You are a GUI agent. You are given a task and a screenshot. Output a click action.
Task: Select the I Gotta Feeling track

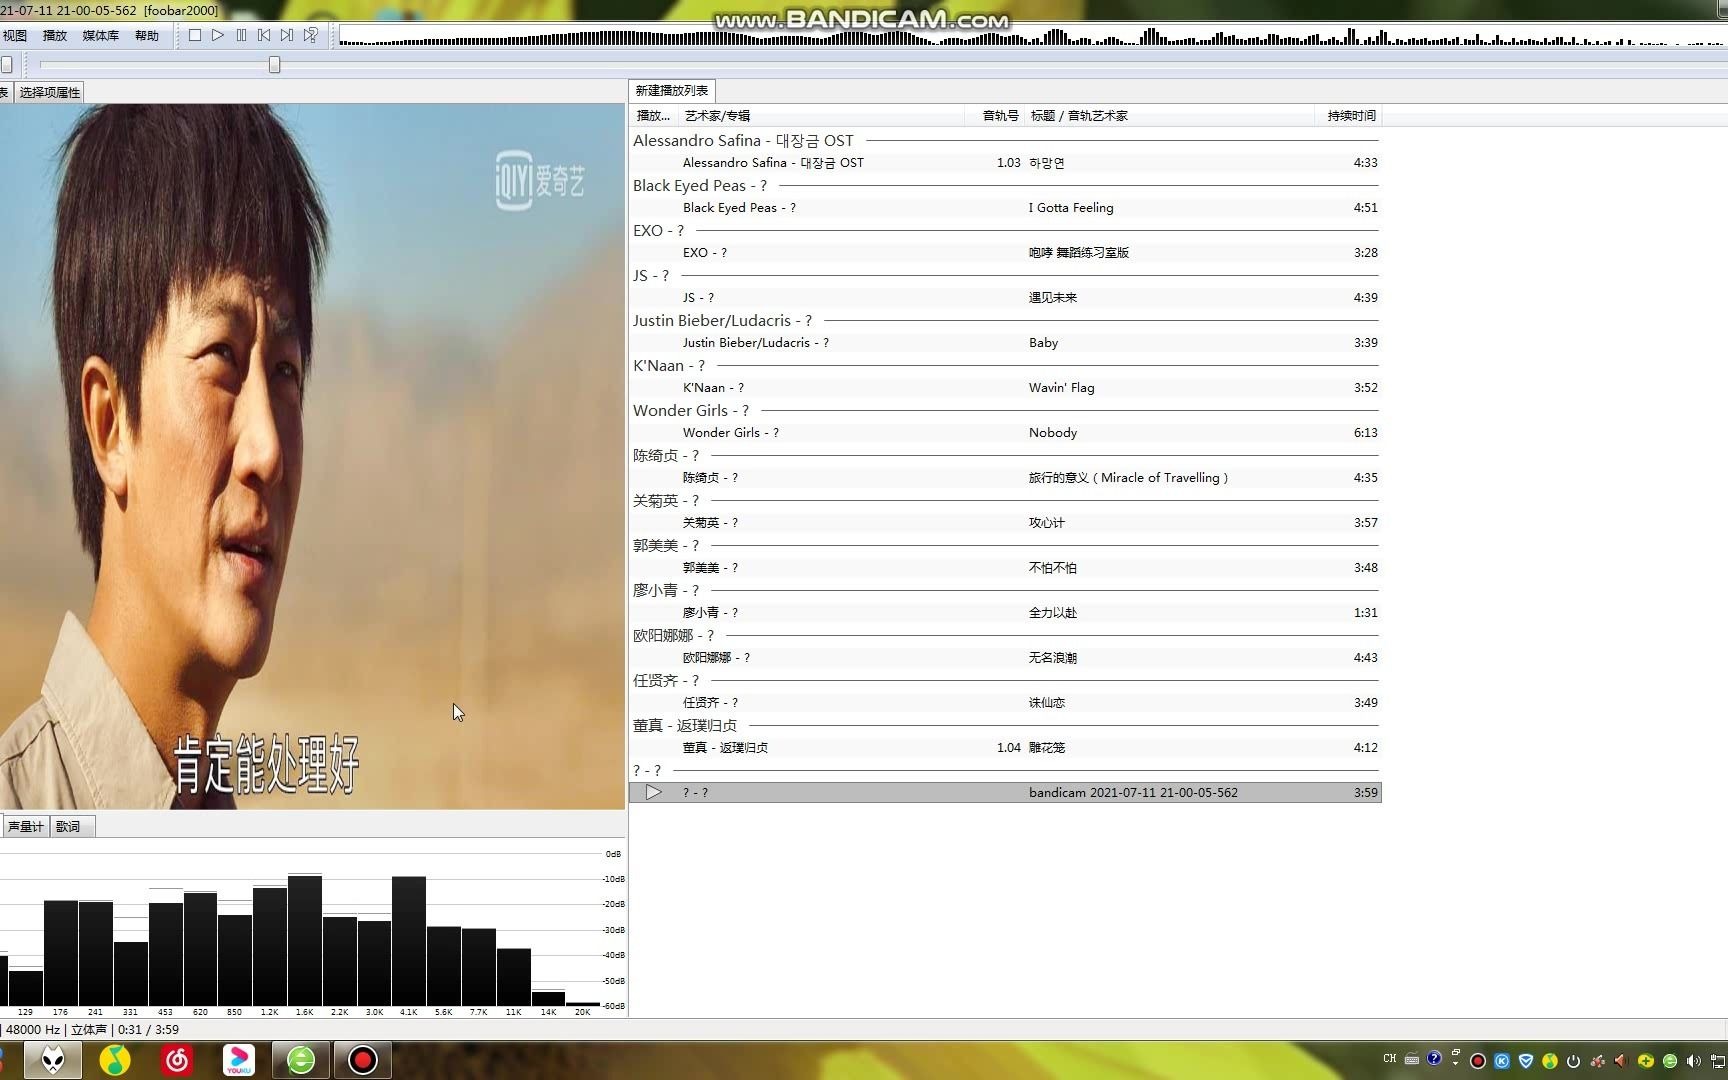point(1005,207)
